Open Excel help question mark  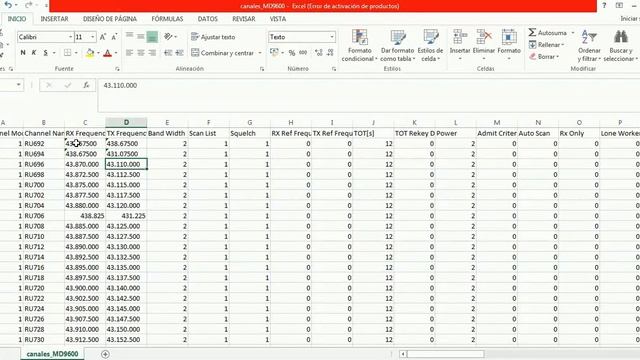604,5
